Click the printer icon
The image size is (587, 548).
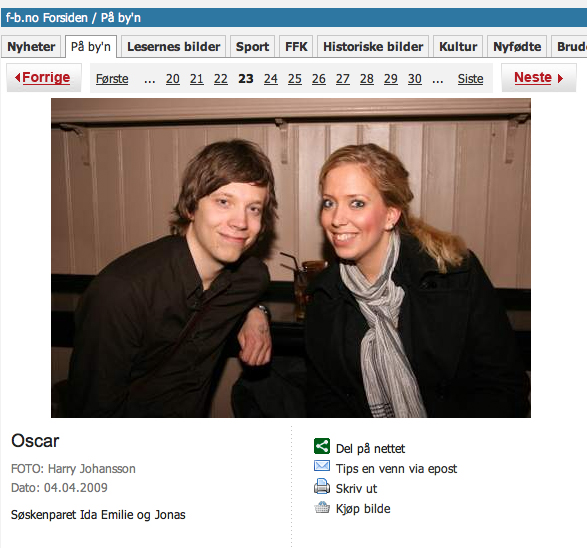click(x=322, y=486)
